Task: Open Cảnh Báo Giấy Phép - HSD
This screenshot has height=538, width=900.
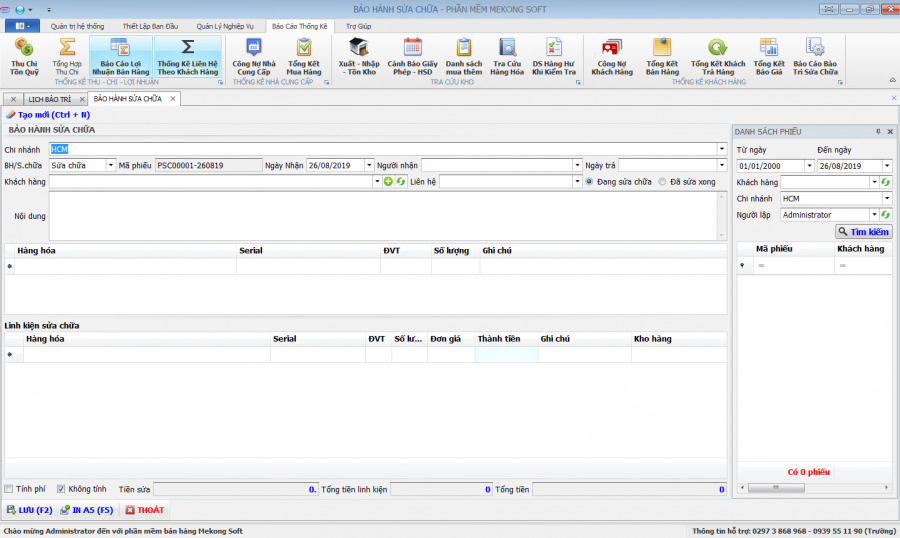Action: (412, 56)
